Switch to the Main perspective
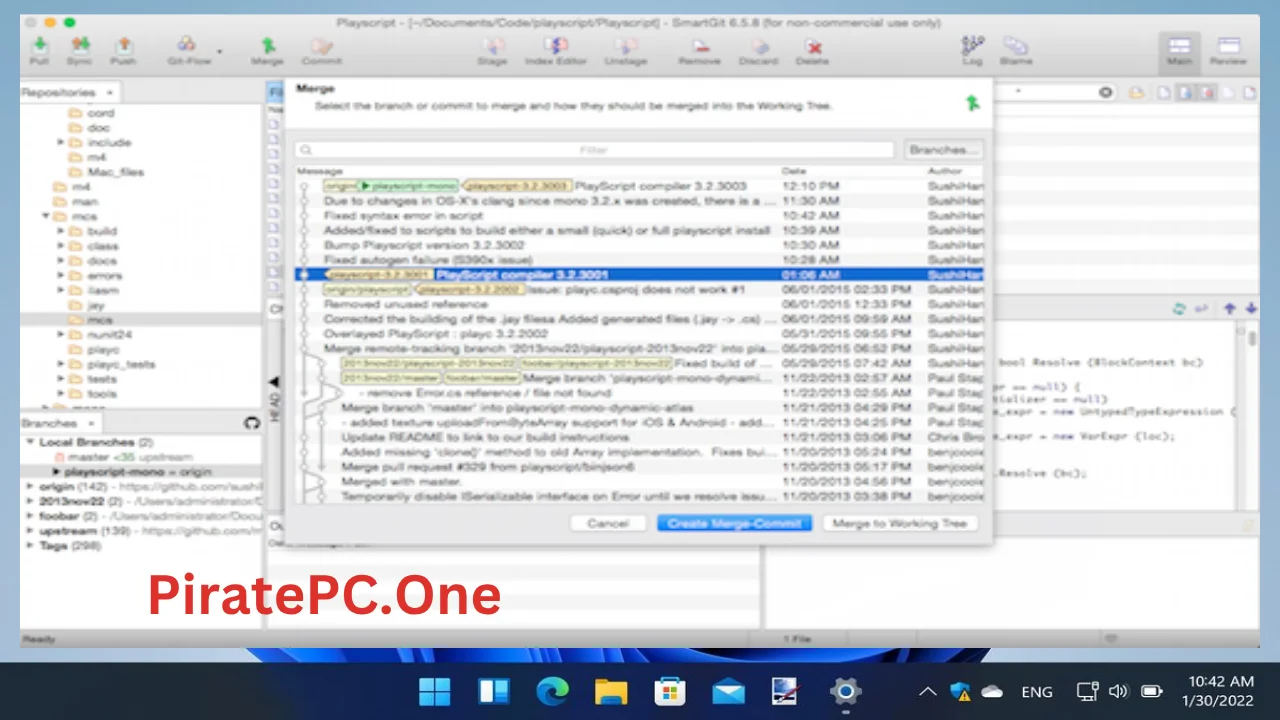Image resolution: width=1280 pixels, height=720 pixels. 1180,50
